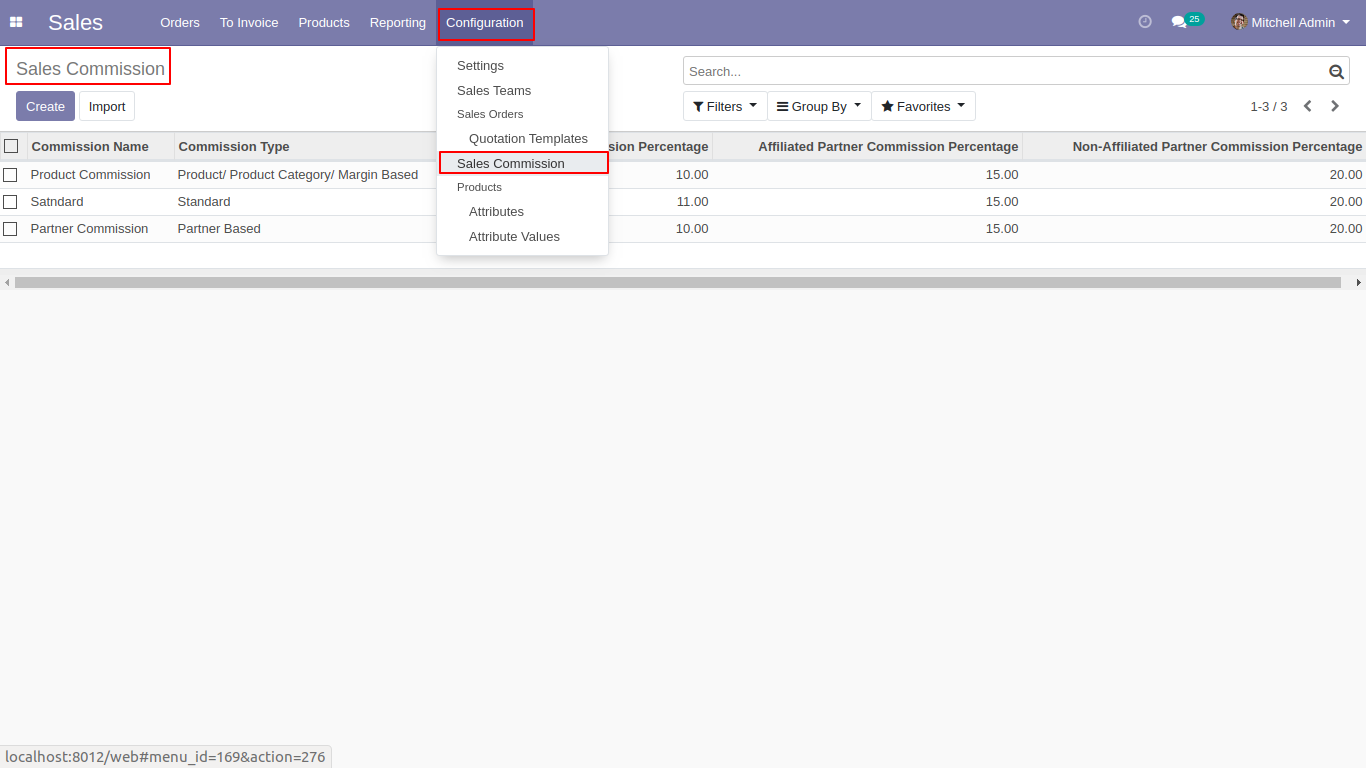
Task: Open the Favorites dropdown
Action: pos(923,106)
